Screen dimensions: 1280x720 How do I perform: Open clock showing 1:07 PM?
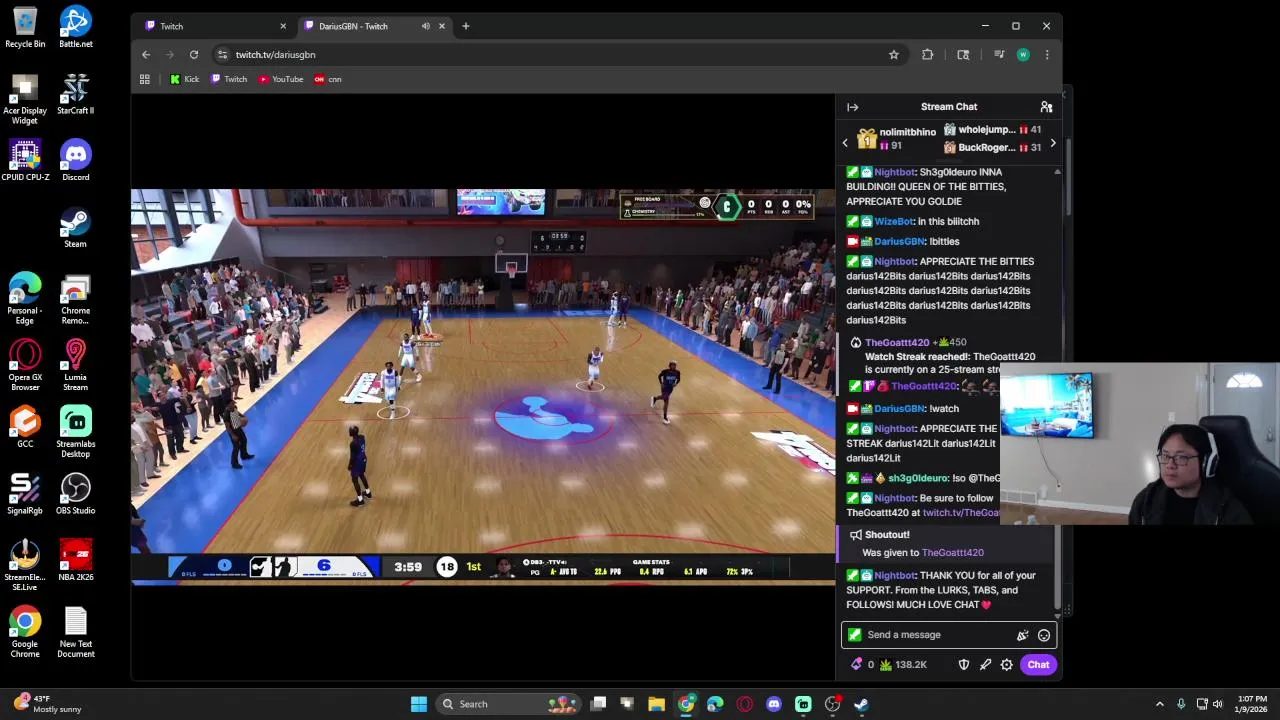tap(1252, 704)
